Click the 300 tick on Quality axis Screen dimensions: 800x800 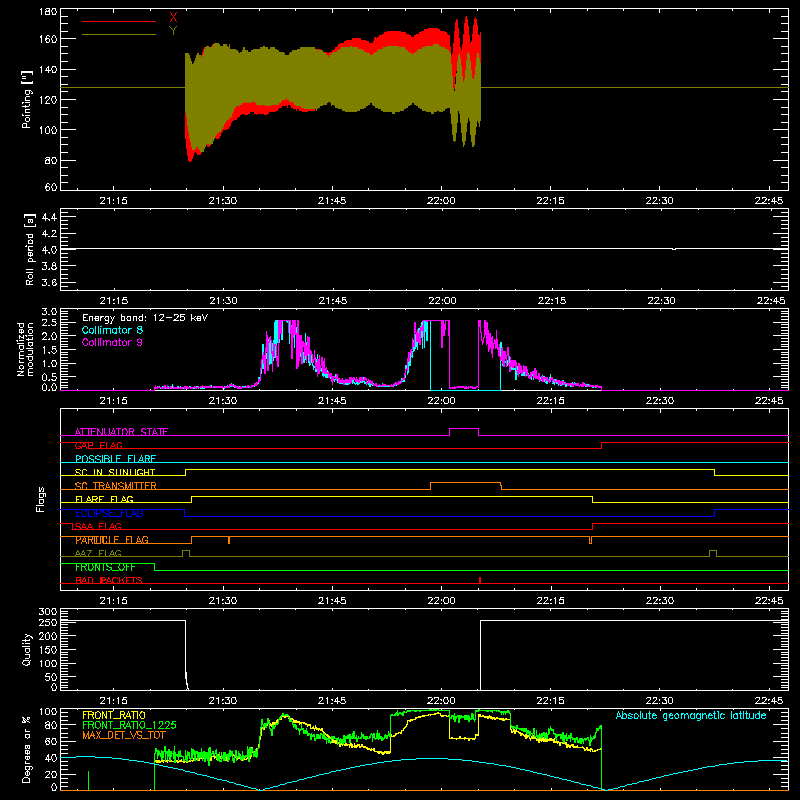[48, 612]
